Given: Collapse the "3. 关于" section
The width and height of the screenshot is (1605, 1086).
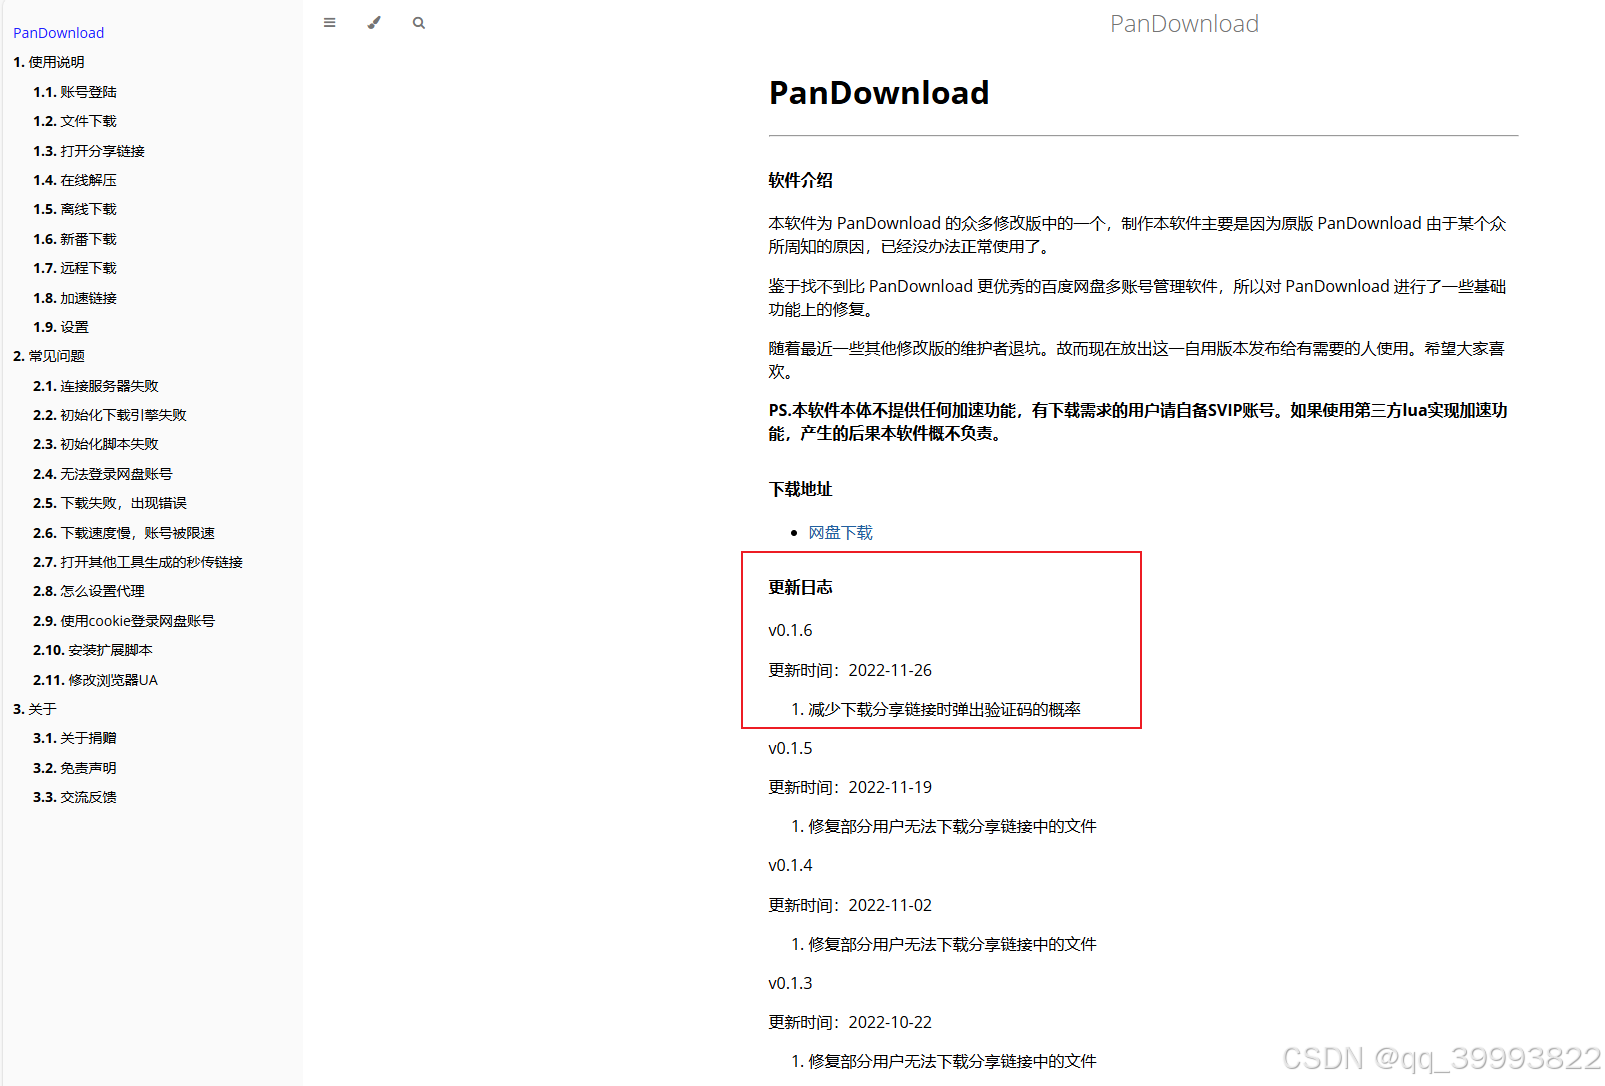Looking at the screenshot, I should [x=35, y=708].
